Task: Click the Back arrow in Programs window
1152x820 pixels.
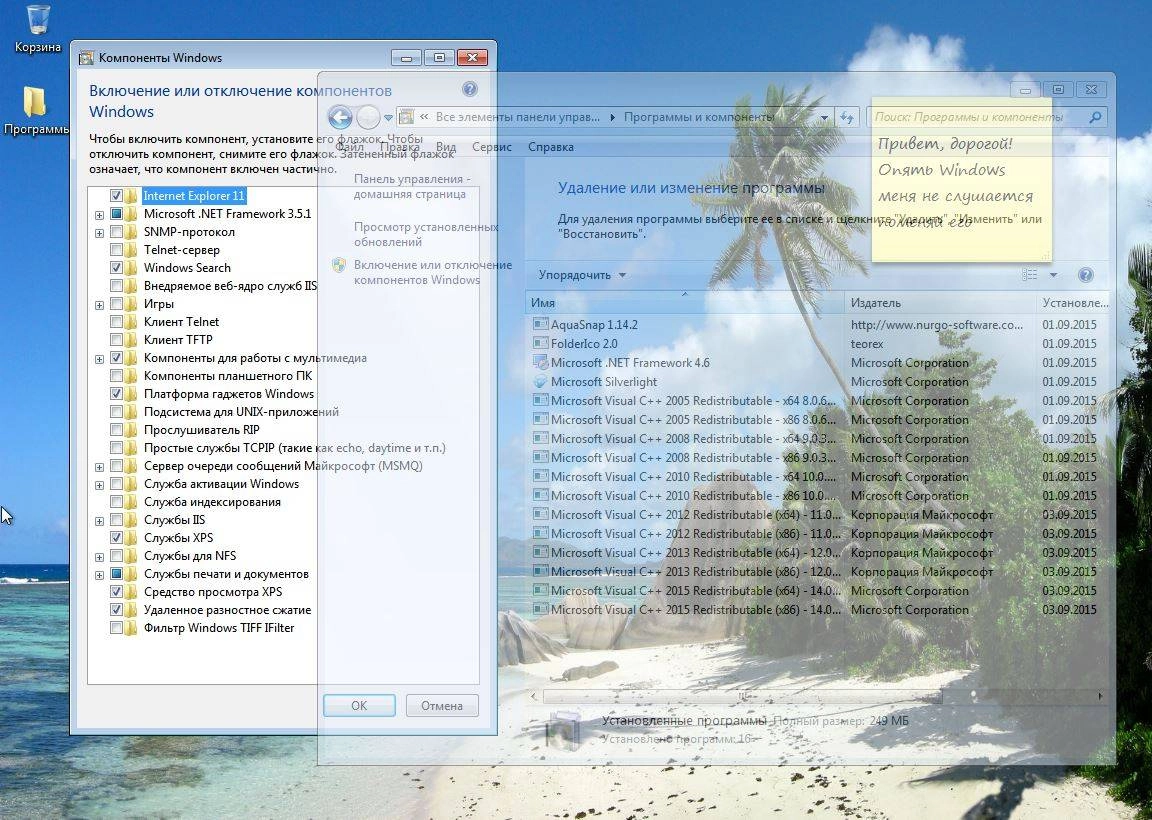Action: 340,117
